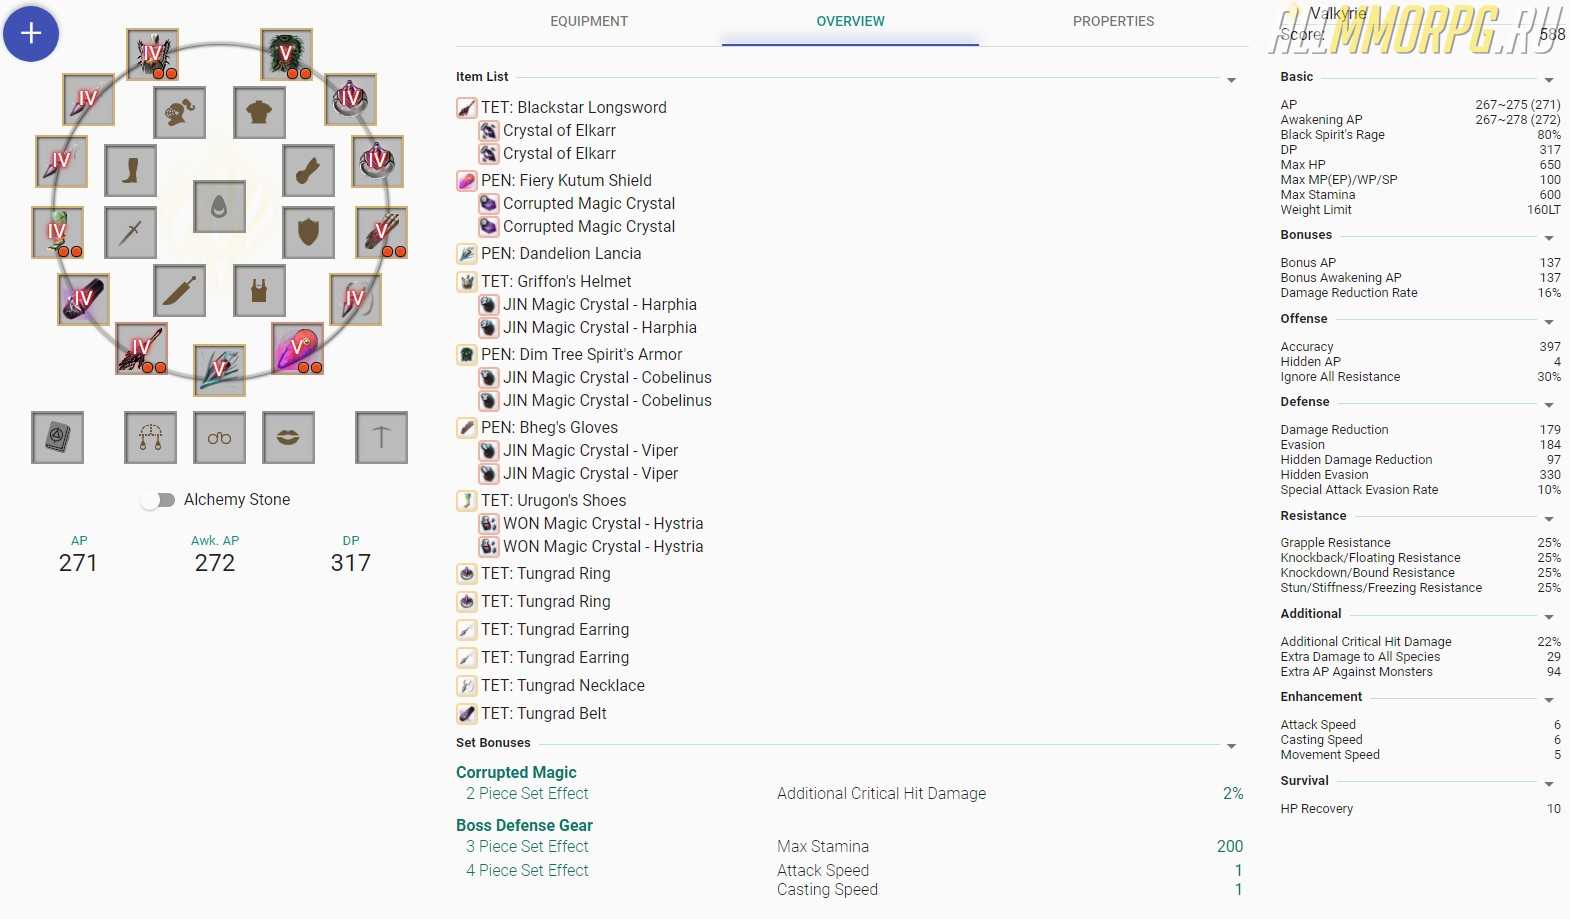
Task: Click the Fiery Kutum Shield list icon
Action: coord(466,181)
